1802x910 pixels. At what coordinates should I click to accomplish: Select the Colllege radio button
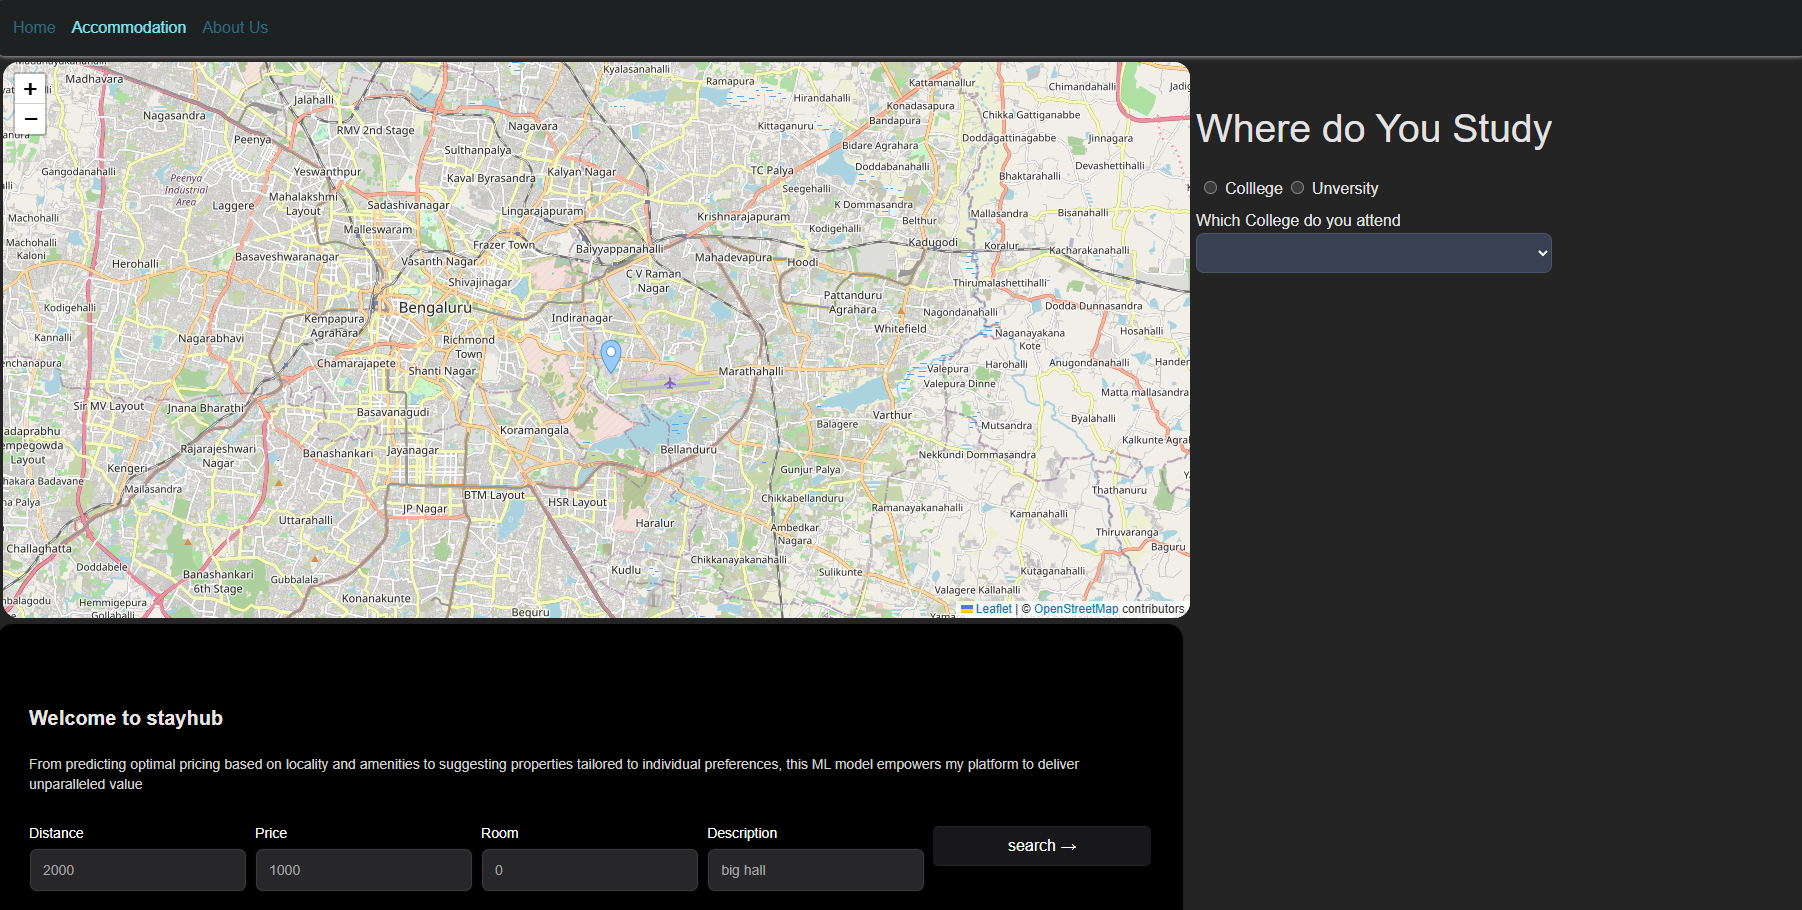(x=1210, y=188)
